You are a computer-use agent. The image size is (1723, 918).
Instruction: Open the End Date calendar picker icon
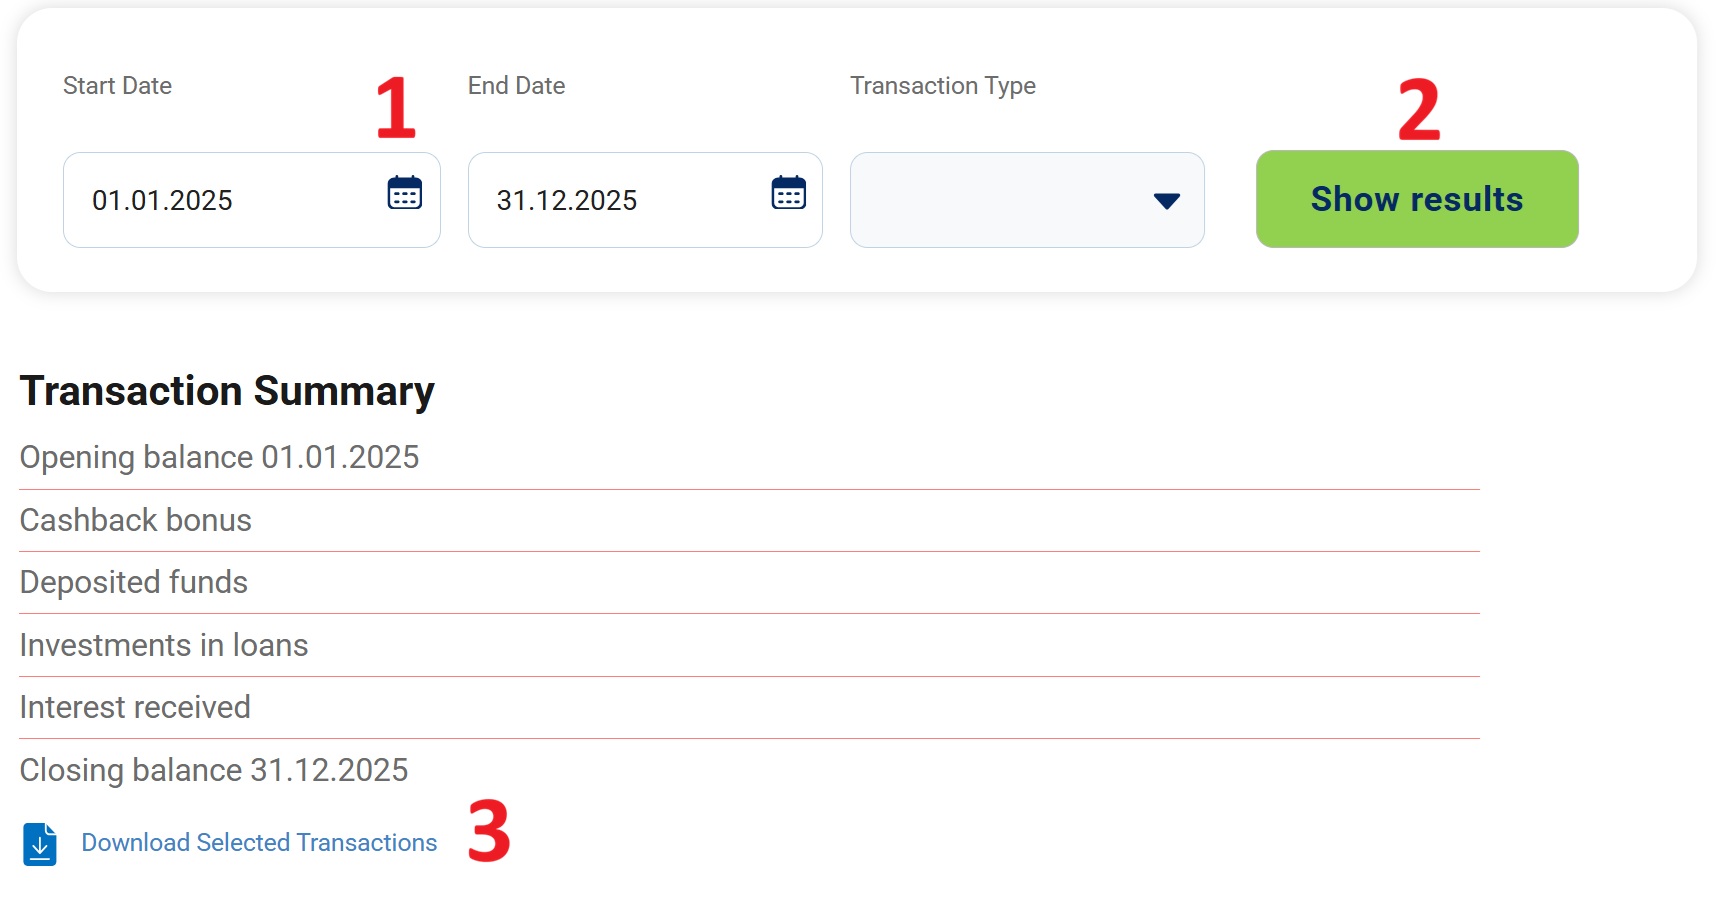pyautogui.click(x=788, y=193)
